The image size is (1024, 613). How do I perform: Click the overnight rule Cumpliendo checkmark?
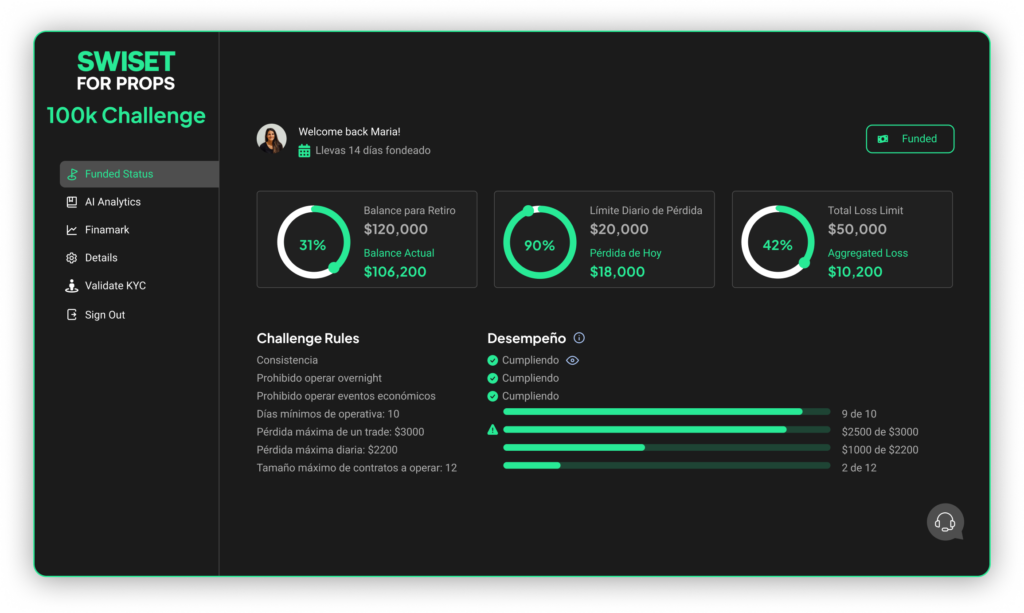[x=492, y=378]
